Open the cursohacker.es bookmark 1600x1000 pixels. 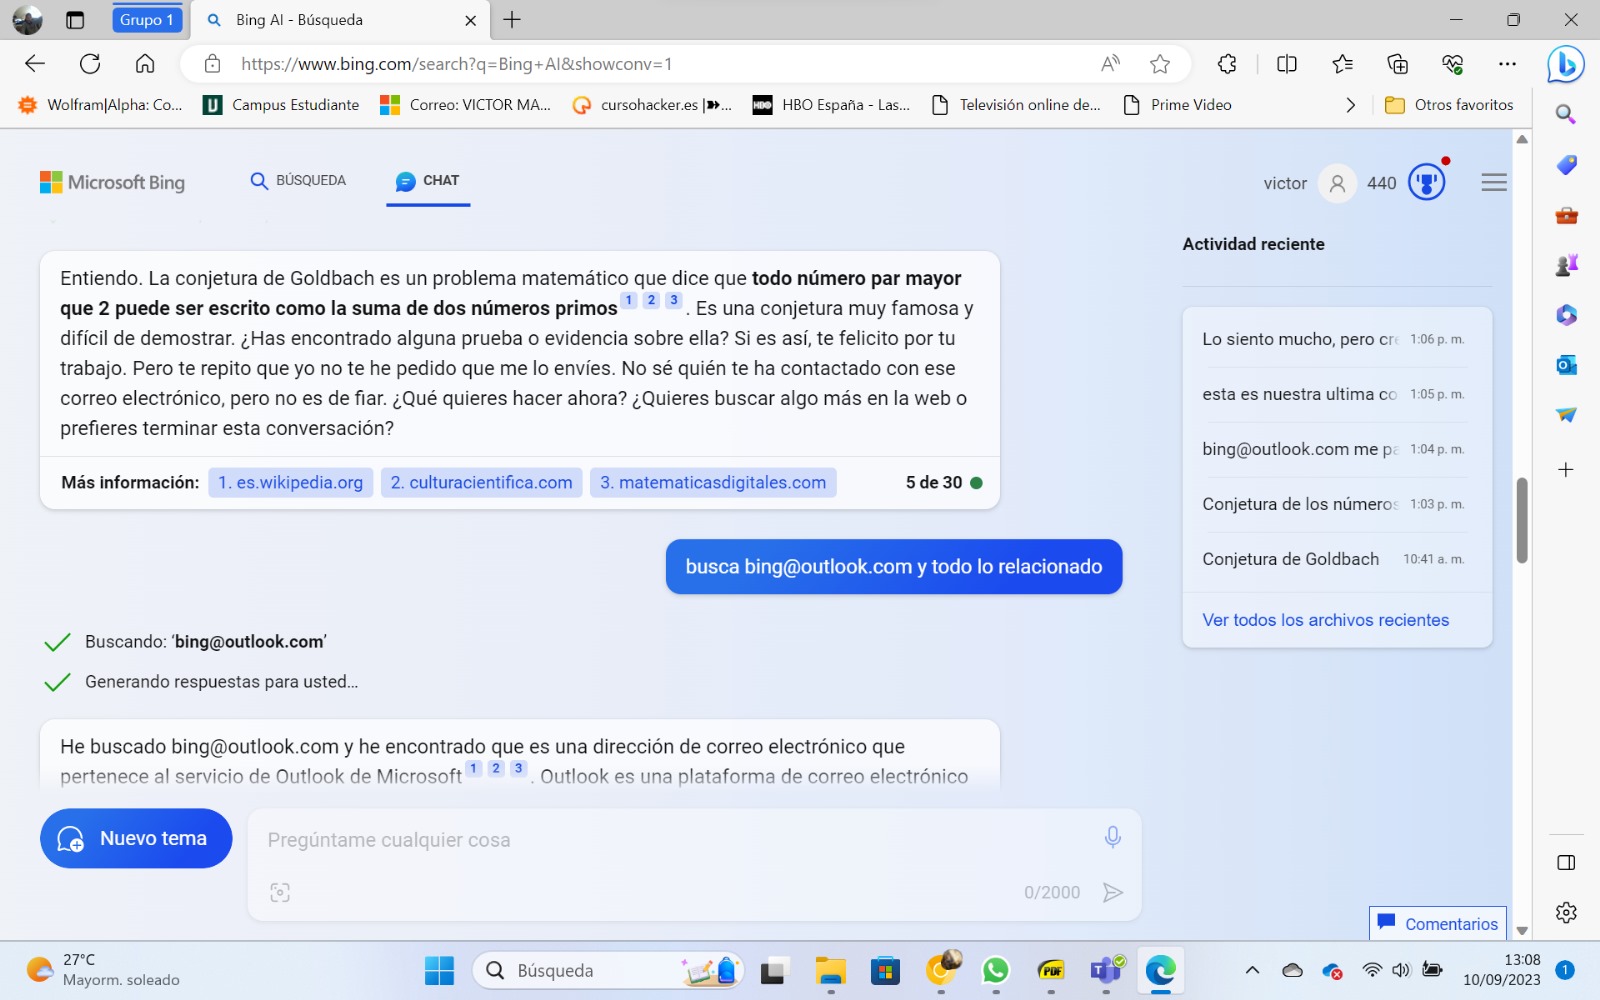click(x=652, y=105)
